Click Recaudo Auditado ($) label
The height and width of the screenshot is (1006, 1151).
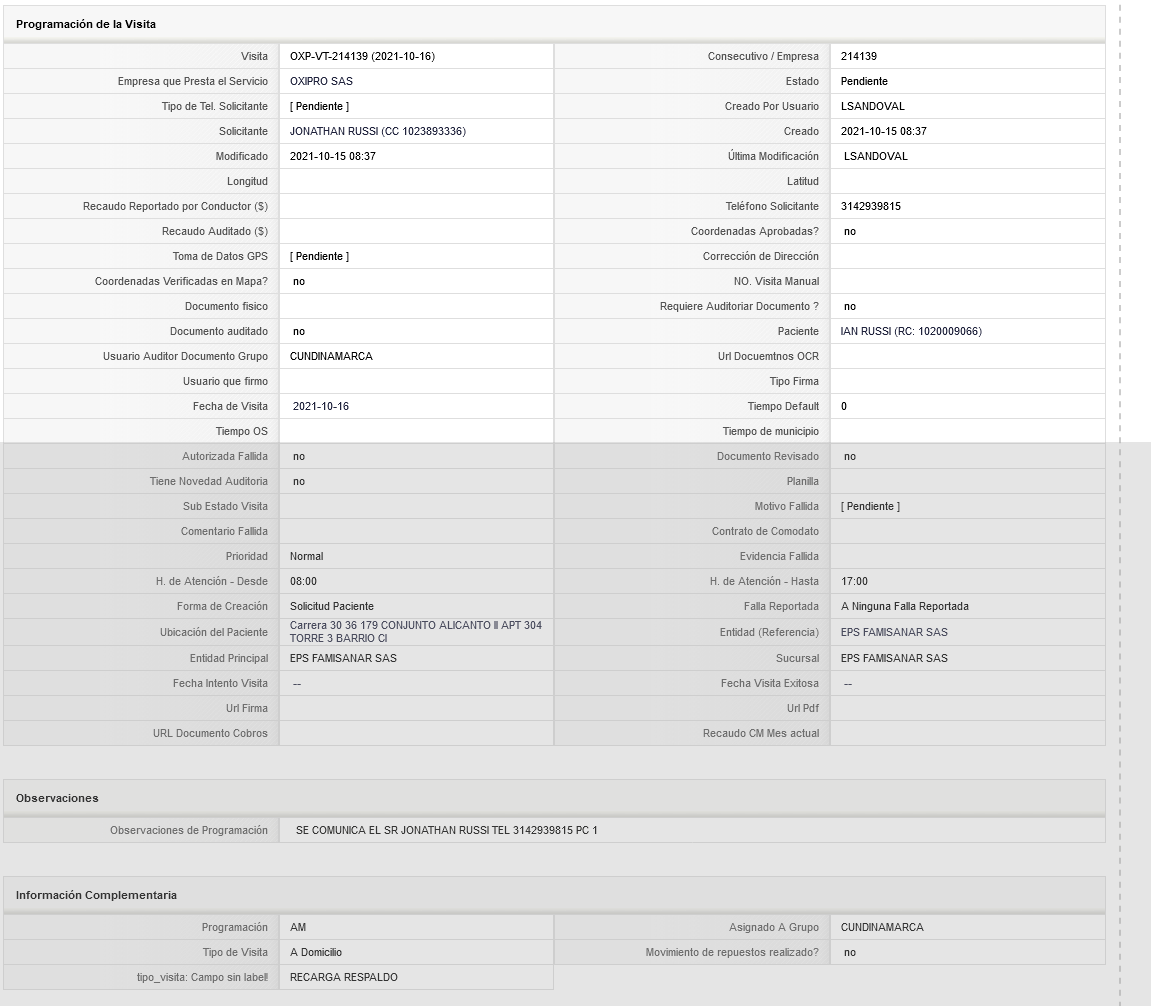coord(215,231)
